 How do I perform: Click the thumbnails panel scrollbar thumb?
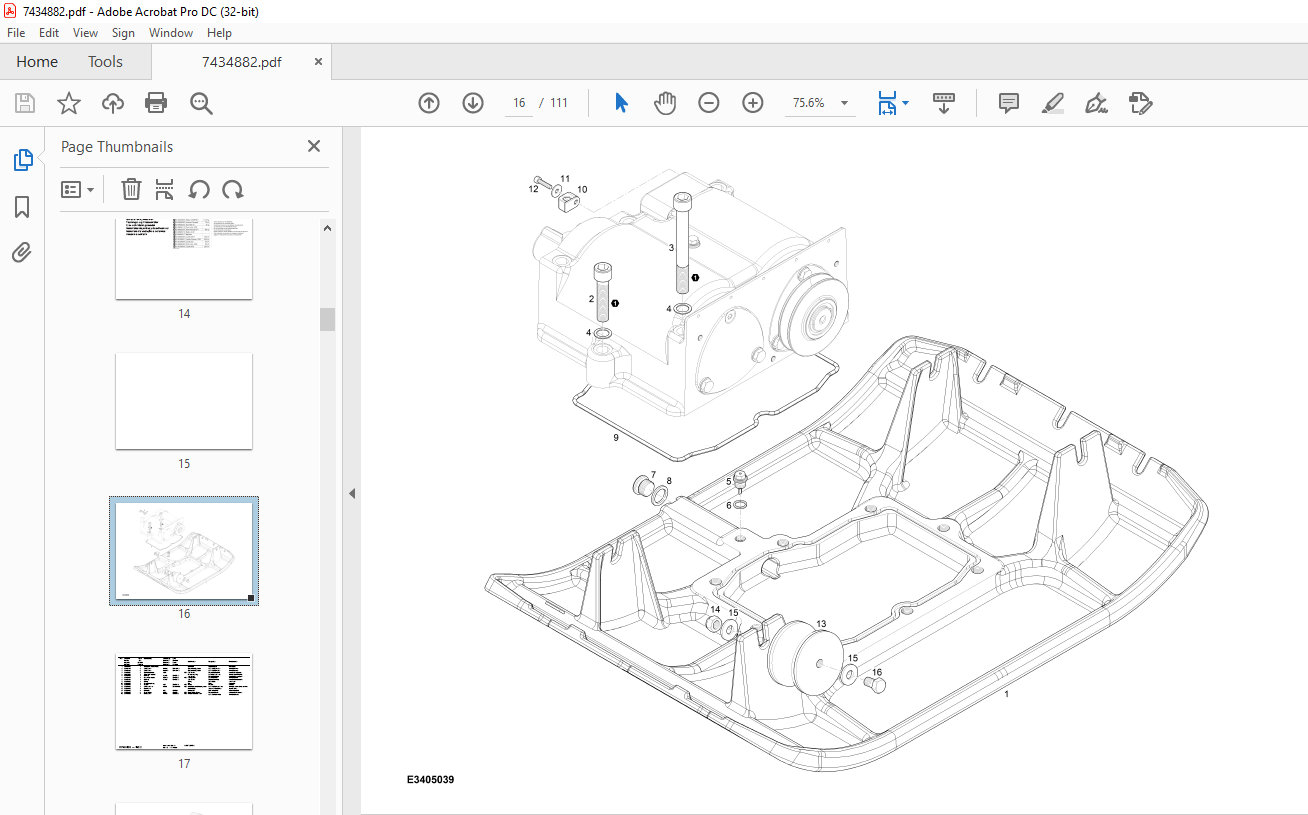point(327,319)
